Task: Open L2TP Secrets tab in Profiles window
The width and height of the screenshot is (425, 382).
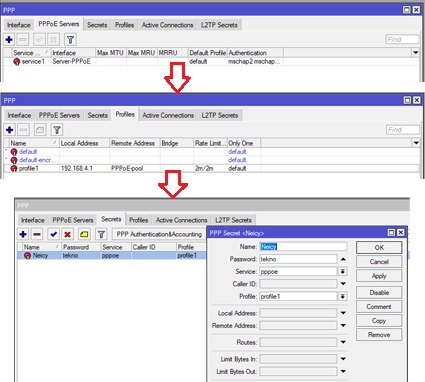Action: click(220, 115)
